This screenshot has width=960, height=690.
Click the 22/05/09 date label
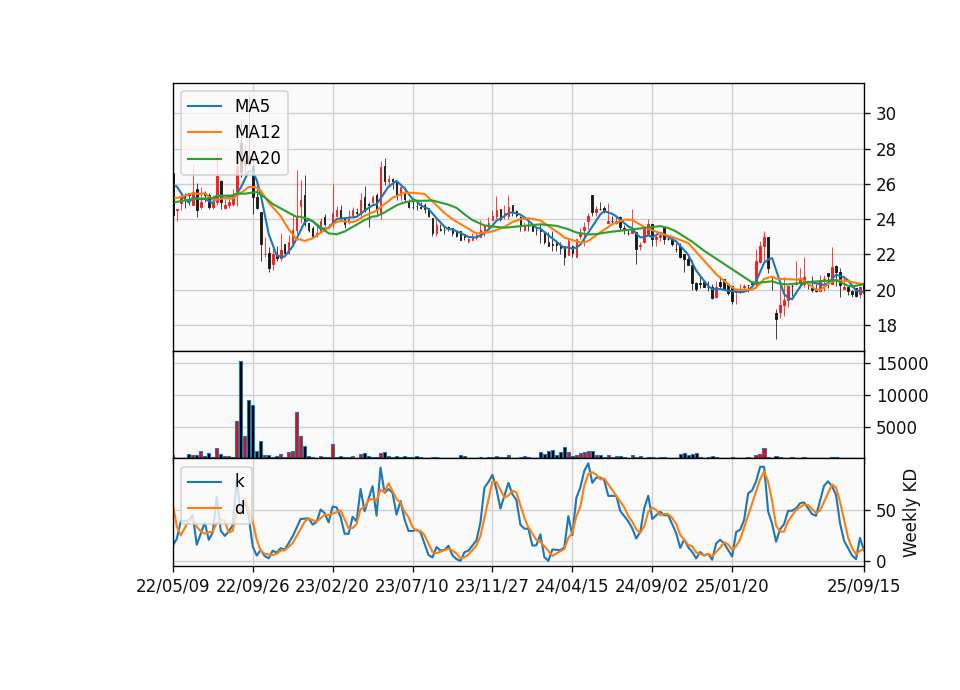point(173,586)
